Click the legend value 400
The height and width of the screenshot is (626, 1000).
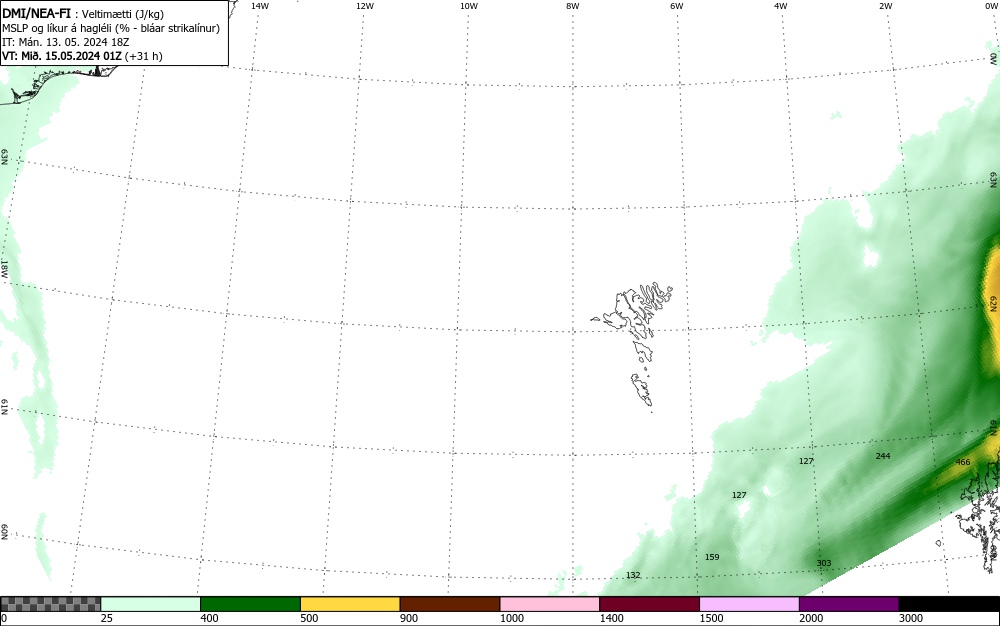(209, 618)
